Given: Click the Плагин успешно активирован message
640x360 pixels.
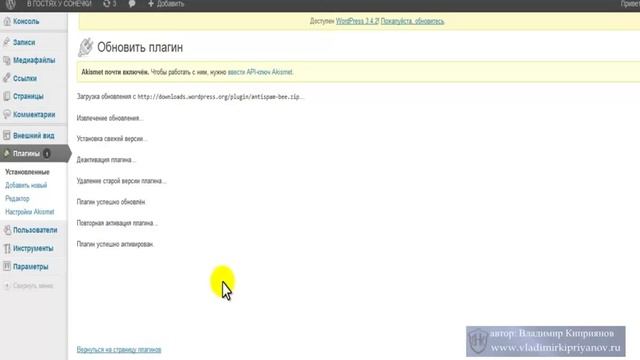Looking at the screenshot, I should pos(115,244).
